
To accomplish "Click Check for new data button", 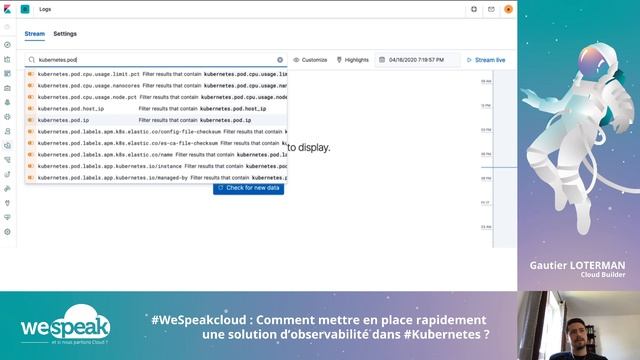I will pyautogui.click(x=248, y=188).
